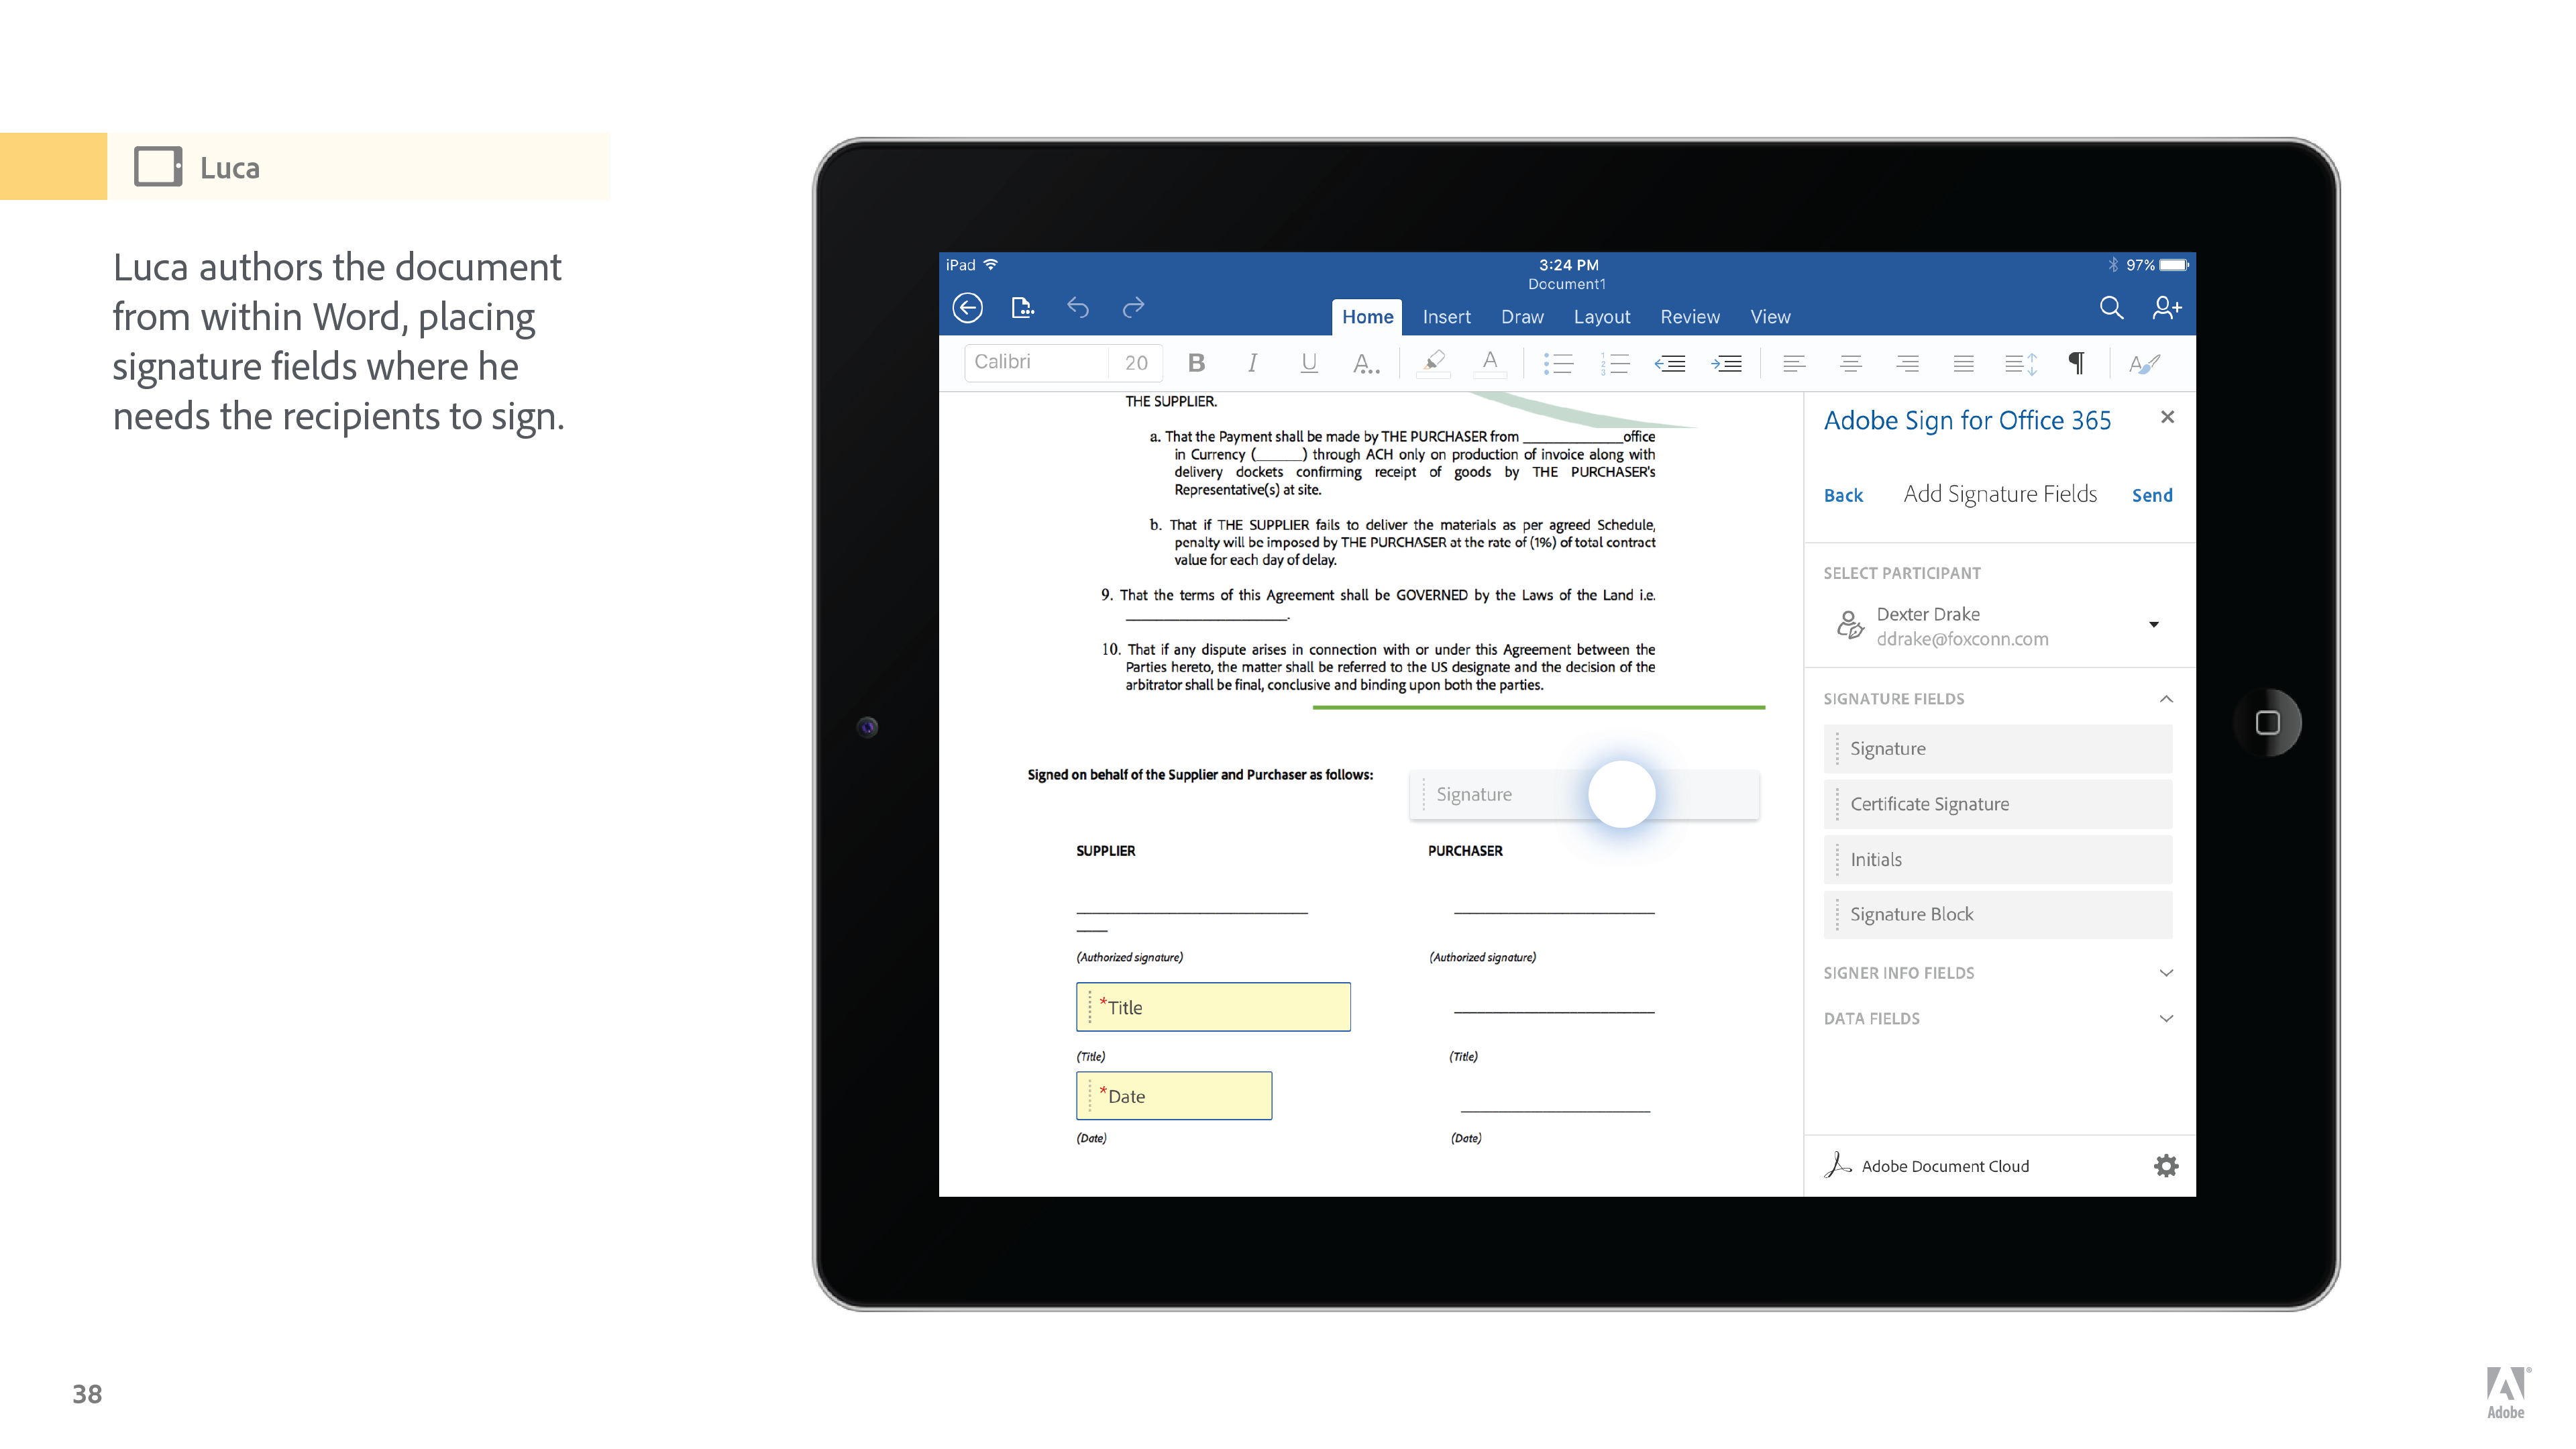
Task: Open text styles icon
Action: pos(2144,363)
